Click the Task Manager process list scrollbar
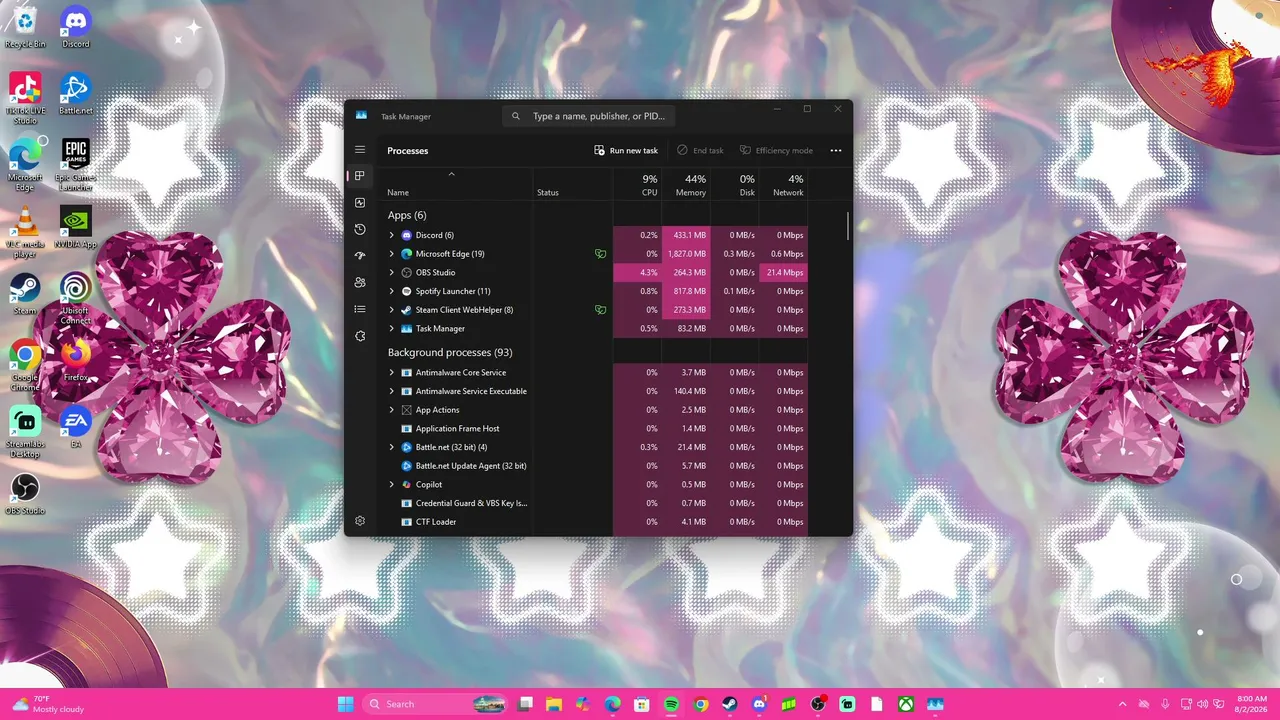This screenshot has height=720, width=1280. [848, 225]
